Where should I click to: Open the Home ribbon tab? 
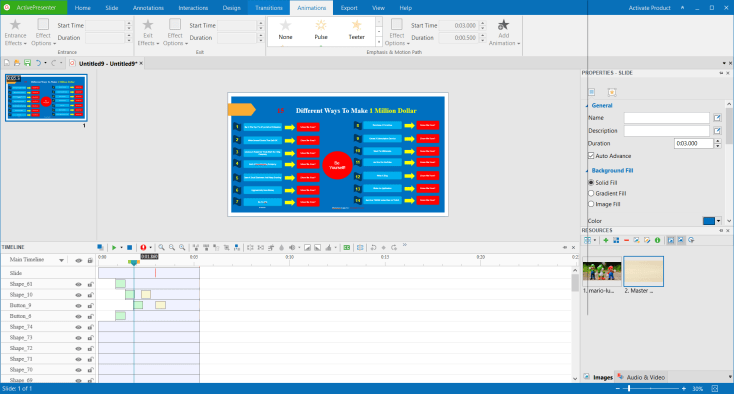[x=82, y=8]
